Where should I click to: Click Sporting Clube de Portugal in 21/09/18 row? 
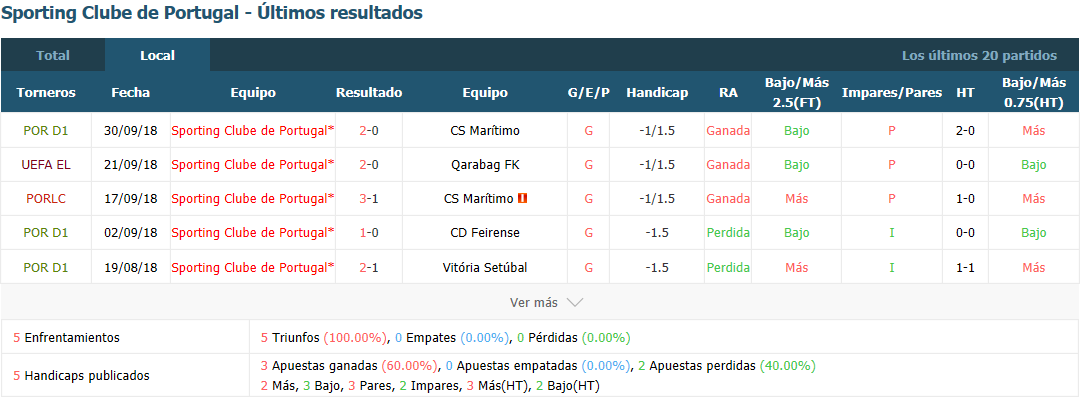tap(253, 164)
